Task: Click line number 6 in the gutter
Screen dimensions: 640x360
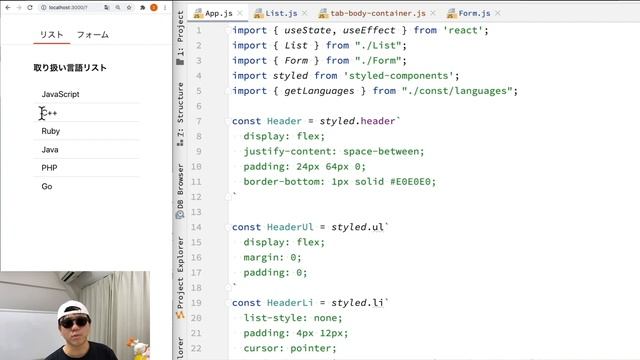Action: click(x=199, y=106)
